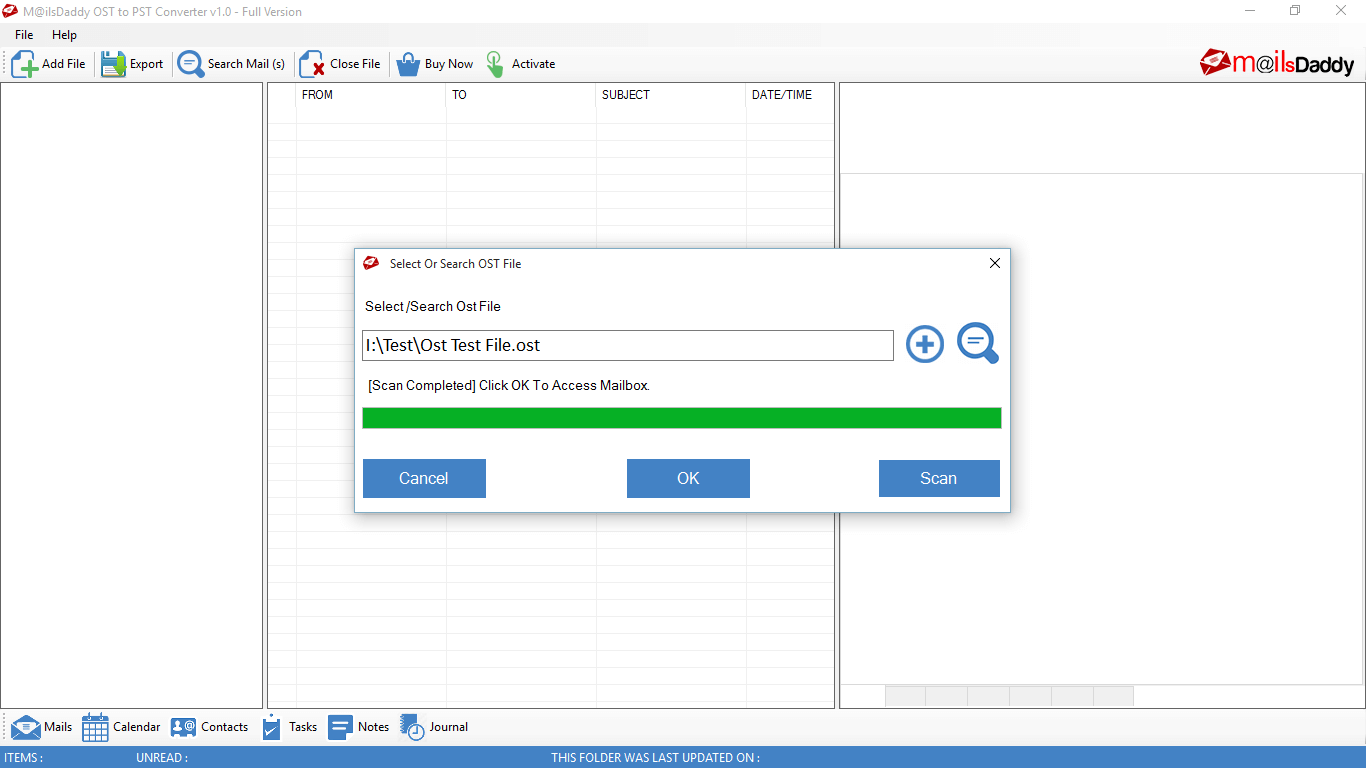Open the Help menu
Screen dimensions: 1366x768
pyautogui.click(x=64, y=35)
